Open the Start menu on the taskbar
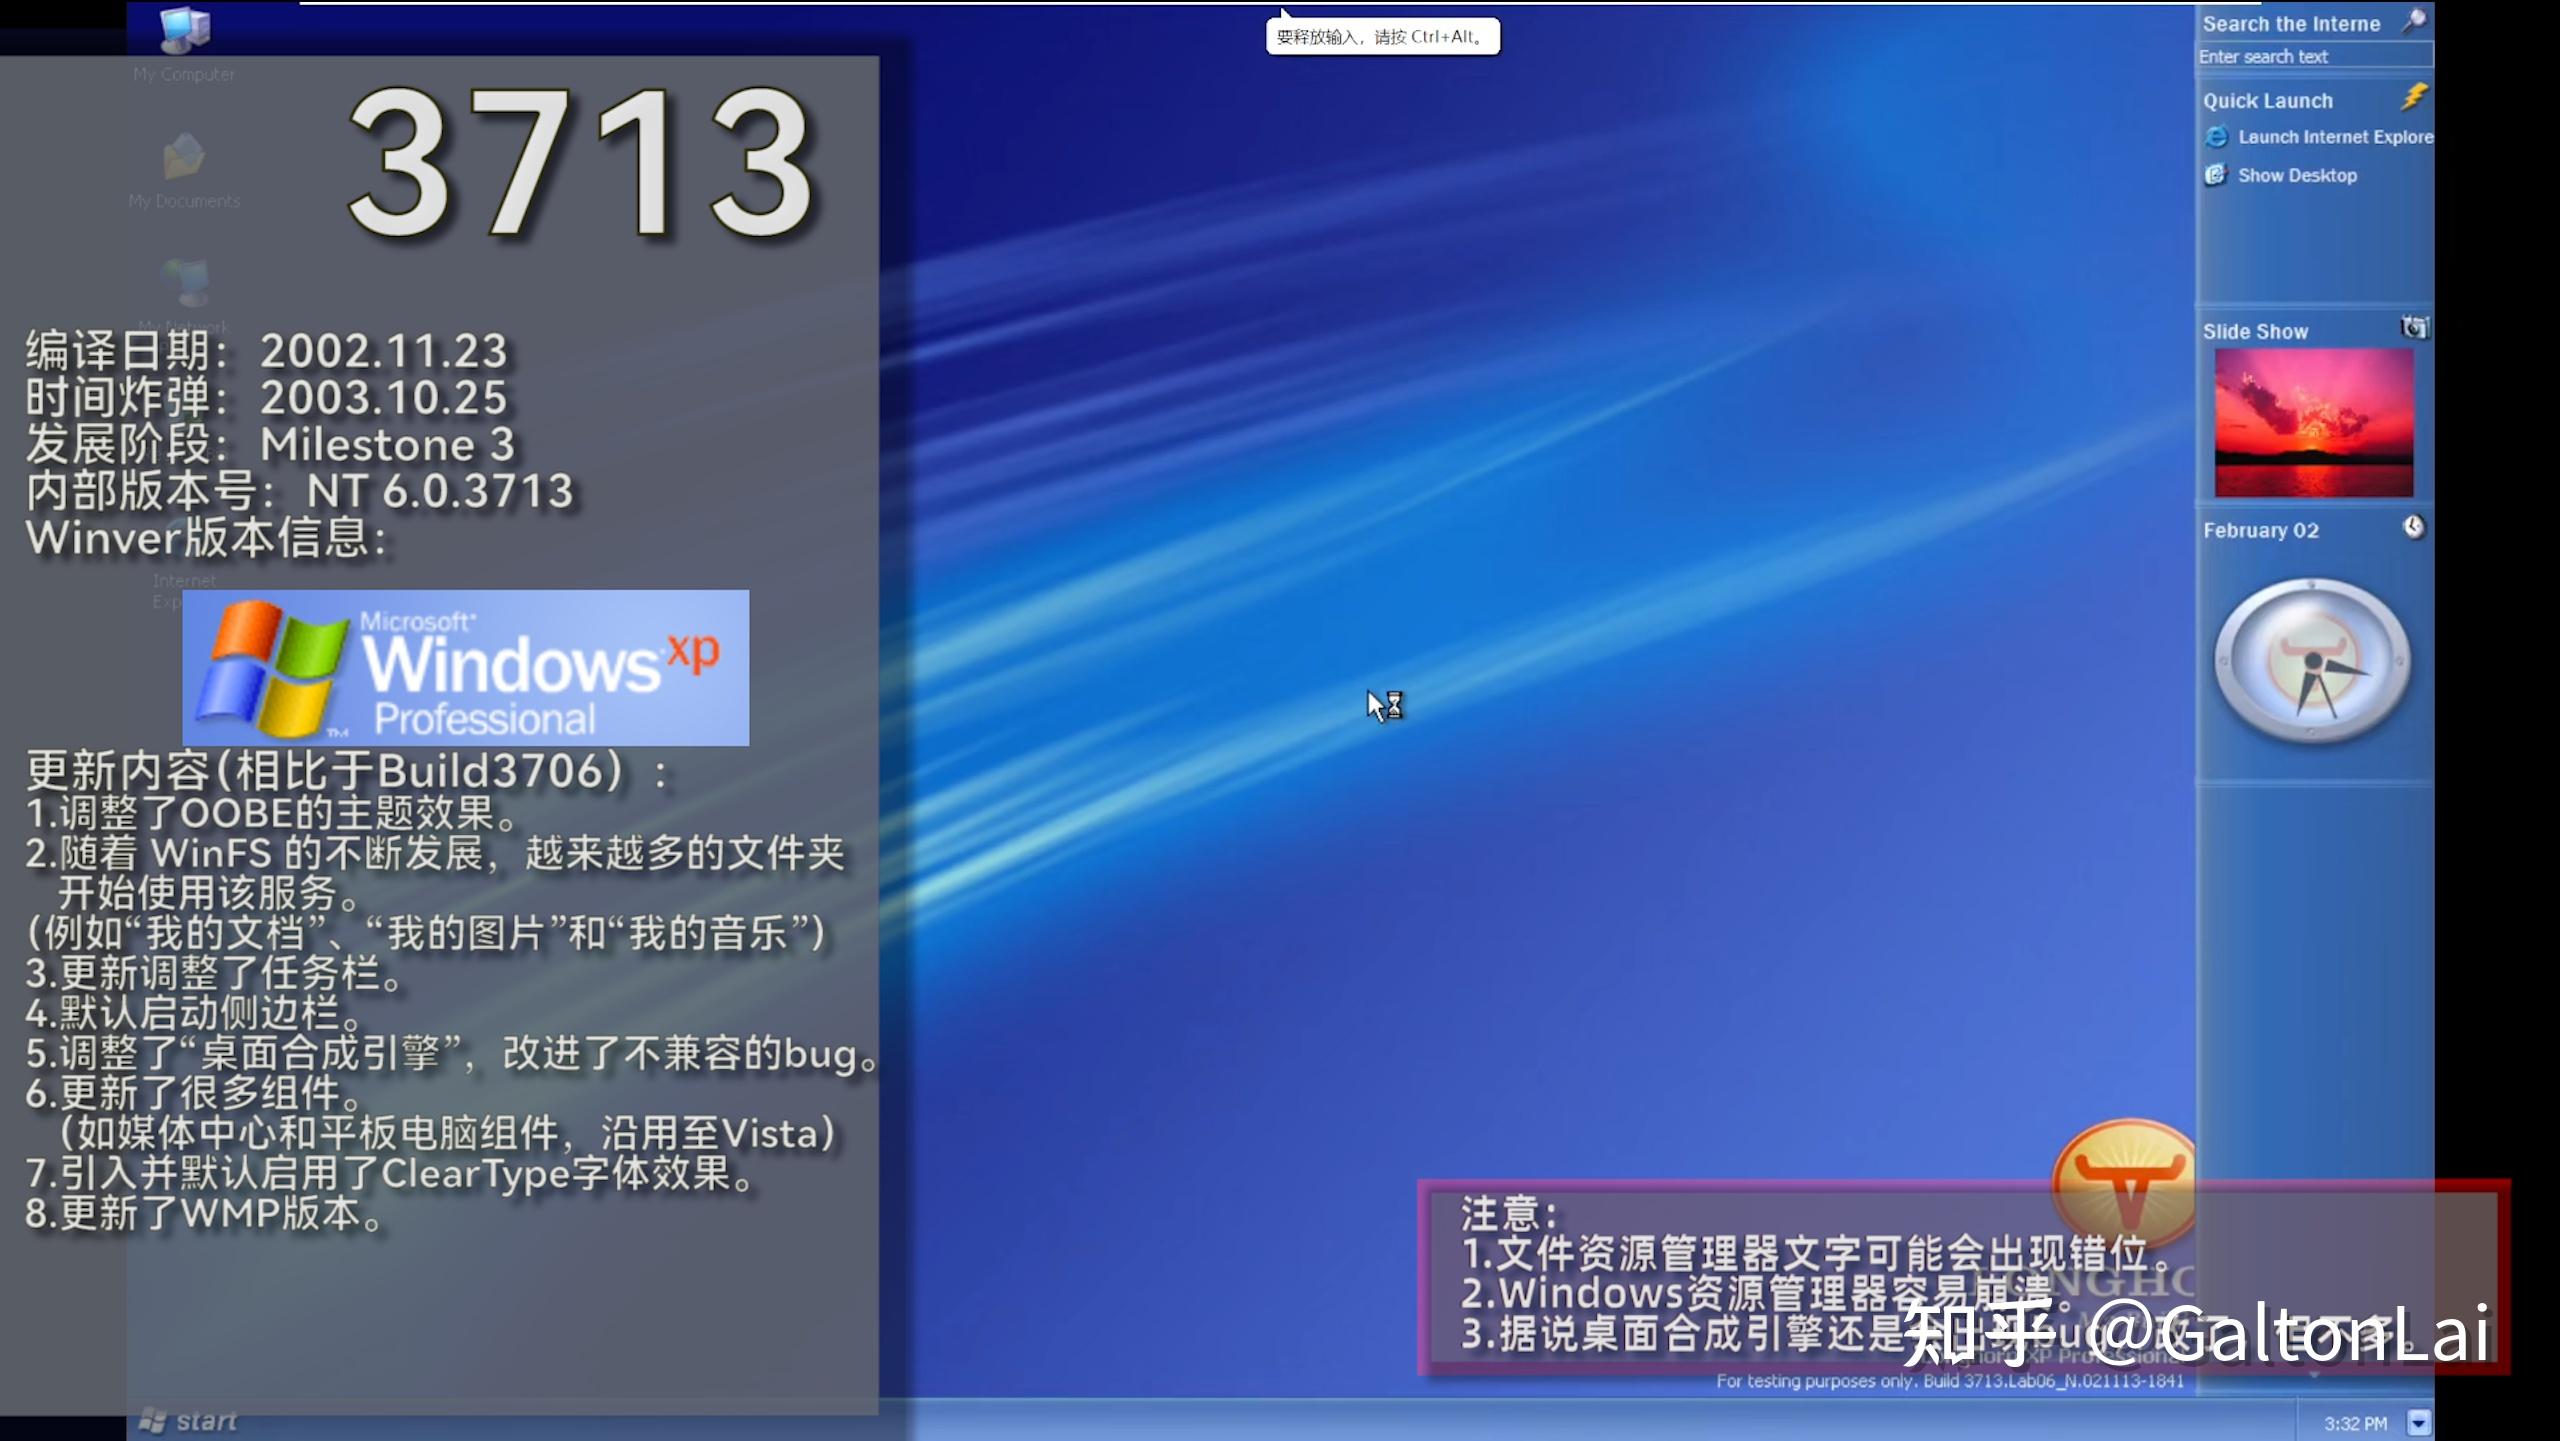This screenshot has width=2560, height=1441. click(x=188, y=1421)
